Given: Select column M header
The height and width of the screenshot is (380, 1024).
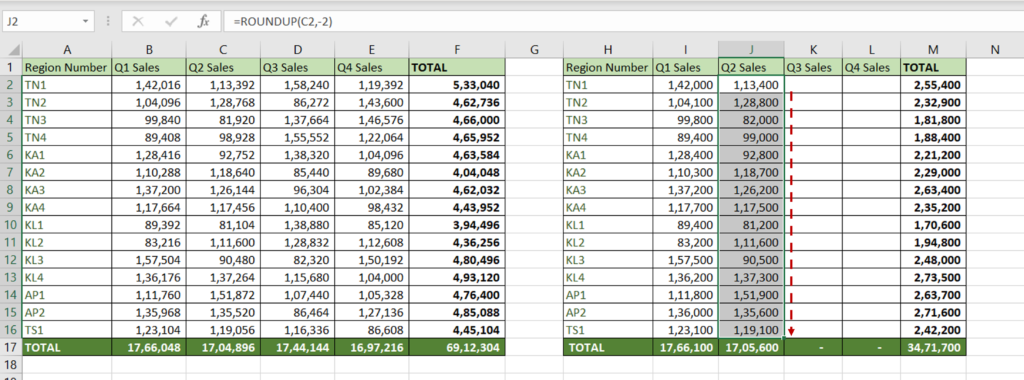Looking at the screenshot, I should pos(933,50).
